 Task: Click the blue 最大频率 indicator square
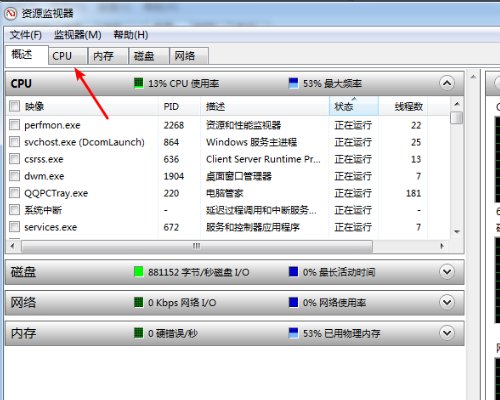click(x=293, y=83)
